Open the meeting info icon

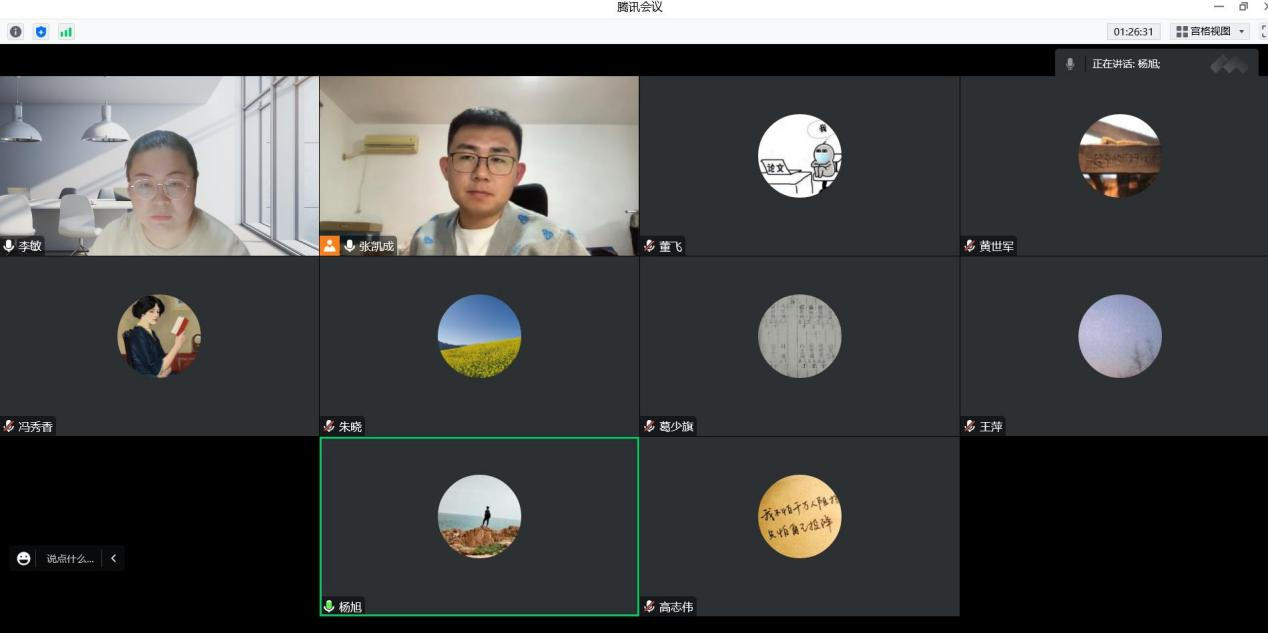16,32
